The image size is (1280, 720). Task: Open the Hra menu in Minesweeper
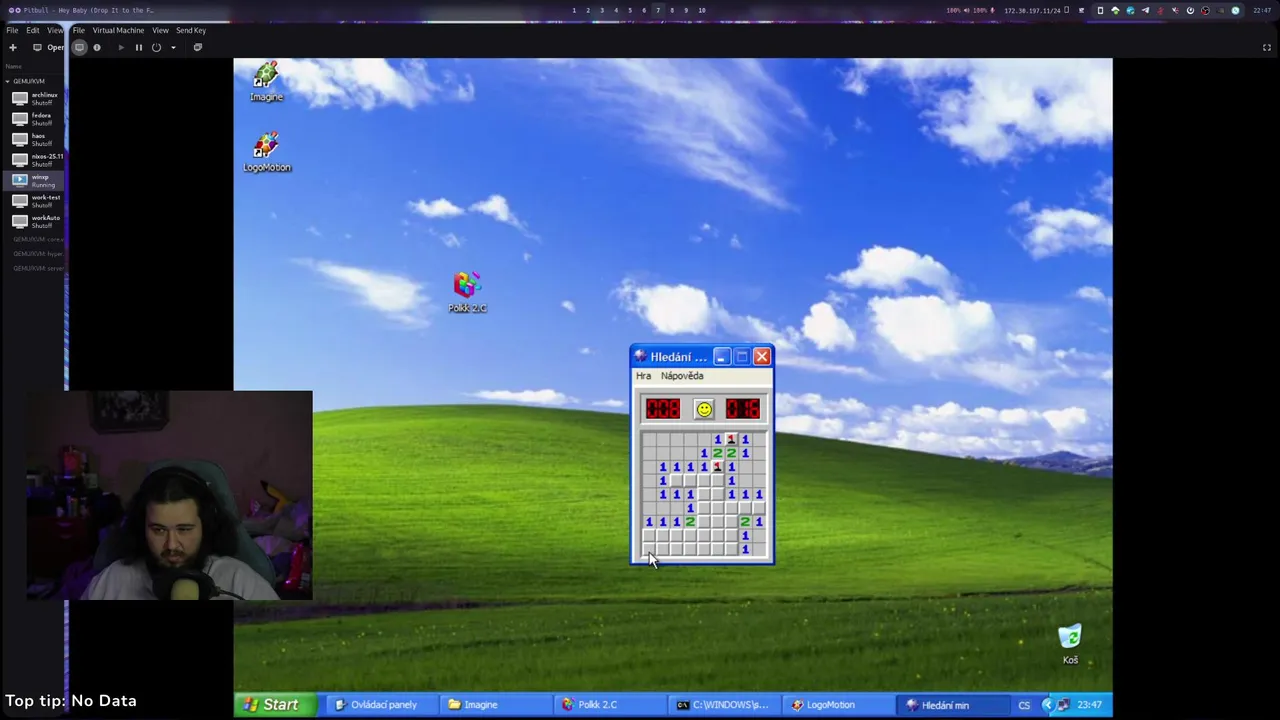(643, 376)
